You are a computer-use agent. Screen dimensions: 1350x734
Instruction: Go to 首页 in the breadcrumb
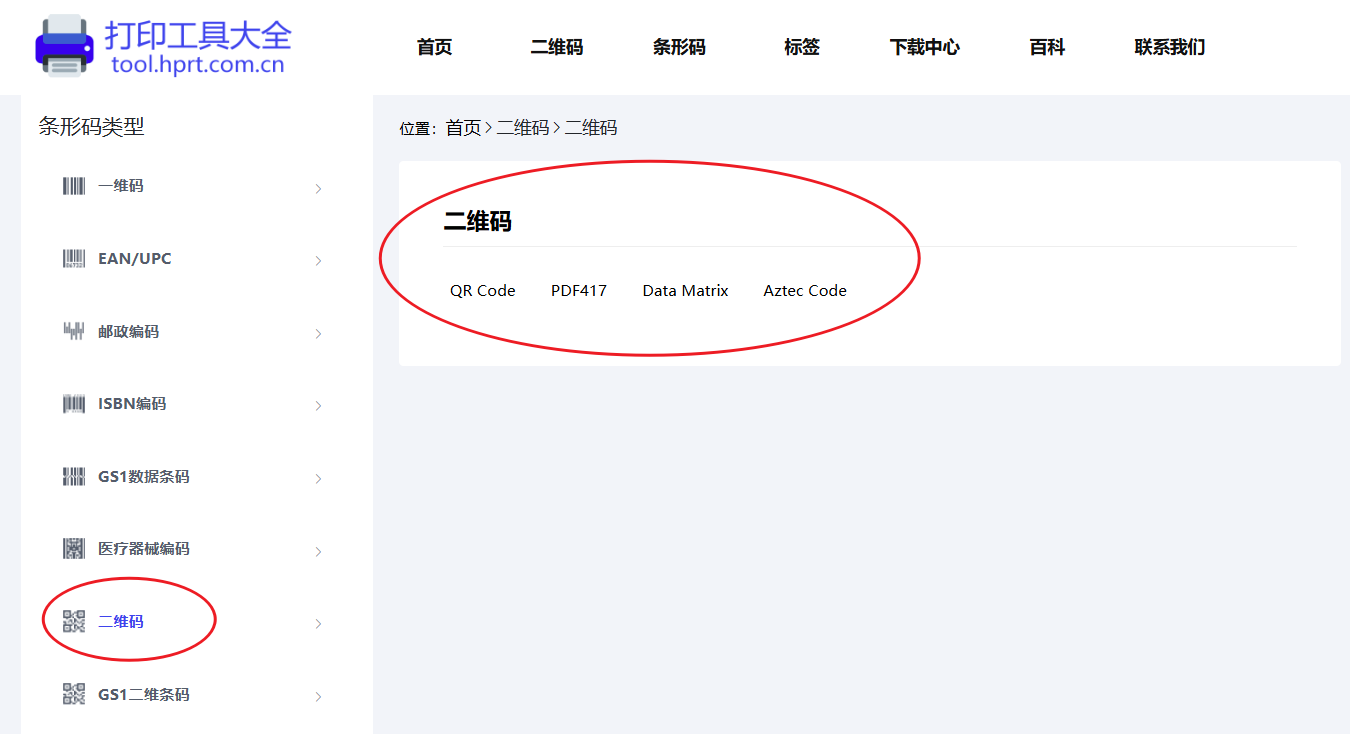pos(463,128)
